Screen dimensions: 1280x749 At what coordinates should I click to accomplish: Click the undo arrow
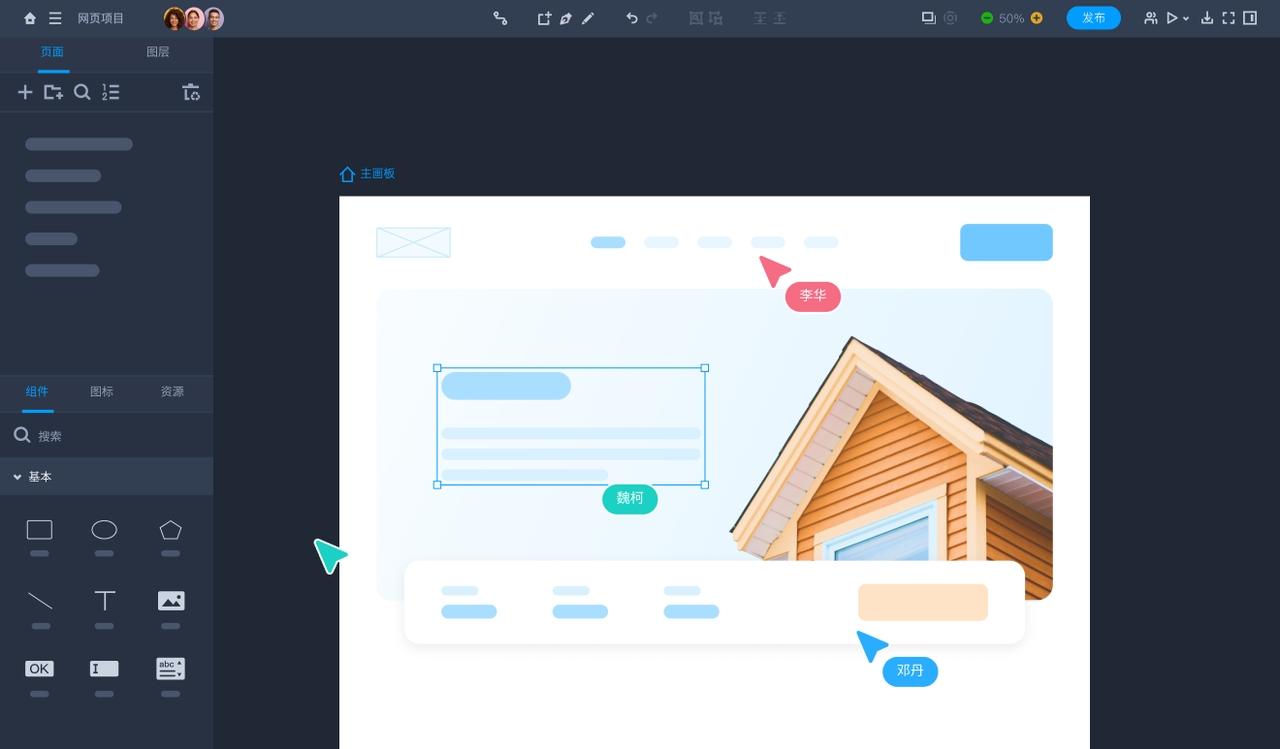631,18
